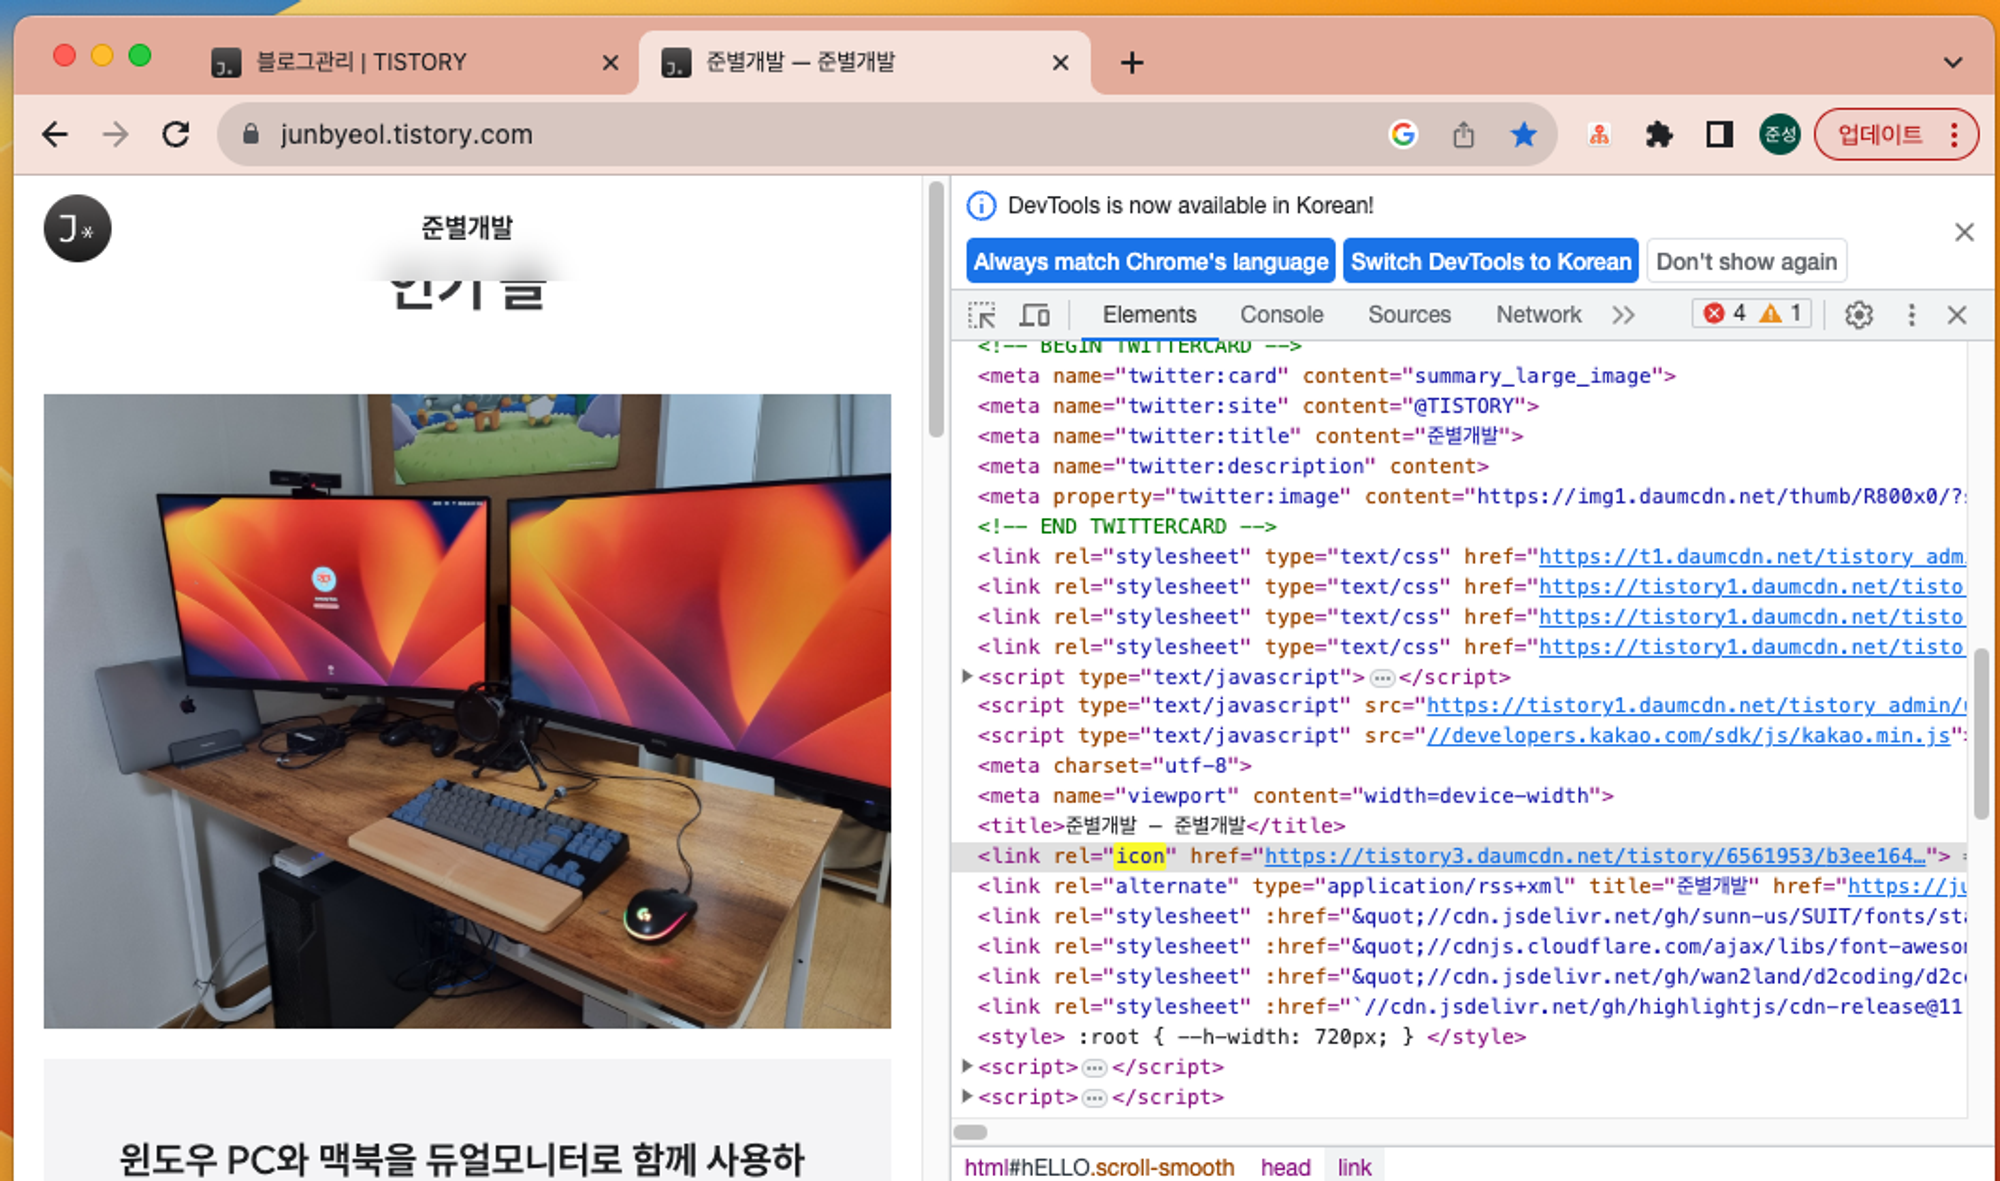Switch to the Console tab

[x=1281, y=315]
